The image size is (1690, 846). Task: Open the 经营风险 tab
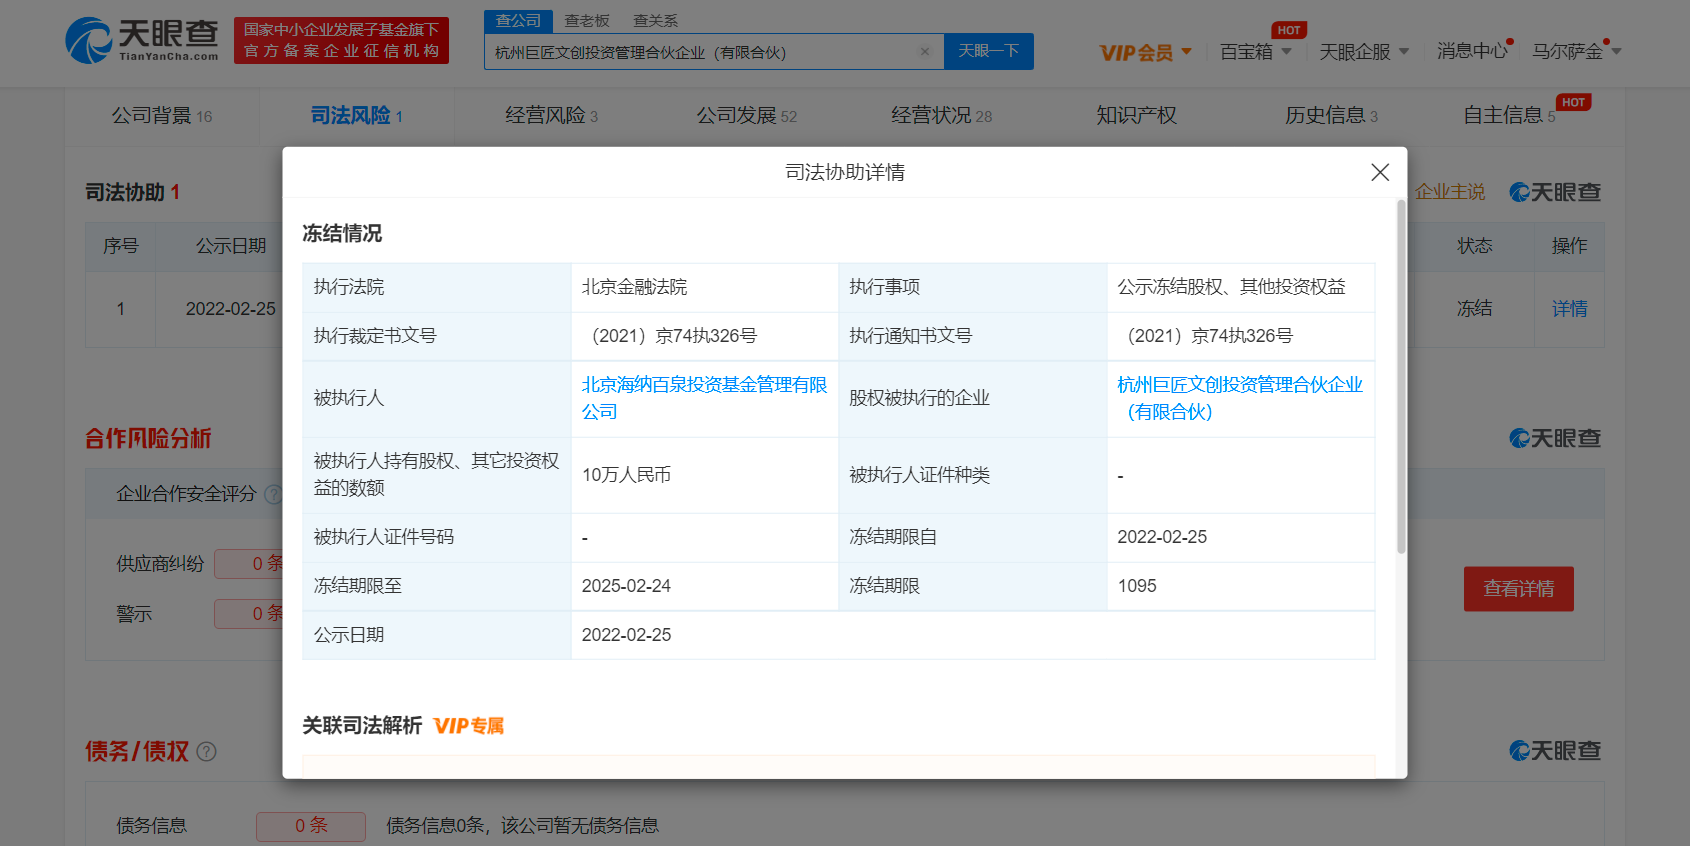(550, 116)
